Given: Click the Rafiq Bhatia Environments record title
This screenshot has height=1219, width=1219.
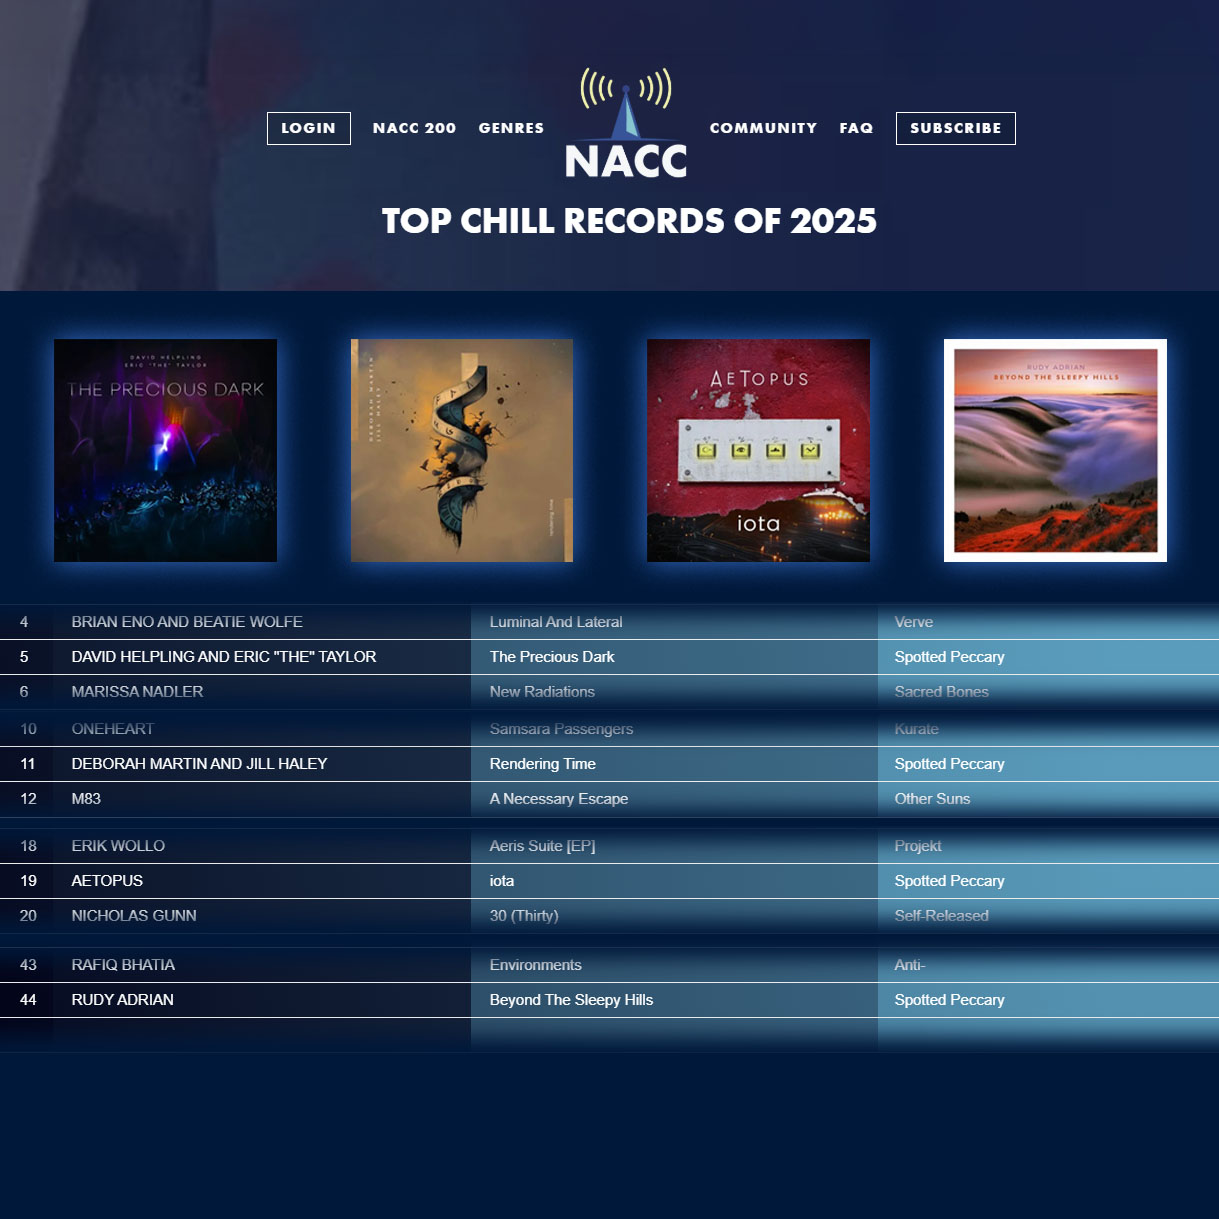Looking at the screenshot, I should (535, 965).
